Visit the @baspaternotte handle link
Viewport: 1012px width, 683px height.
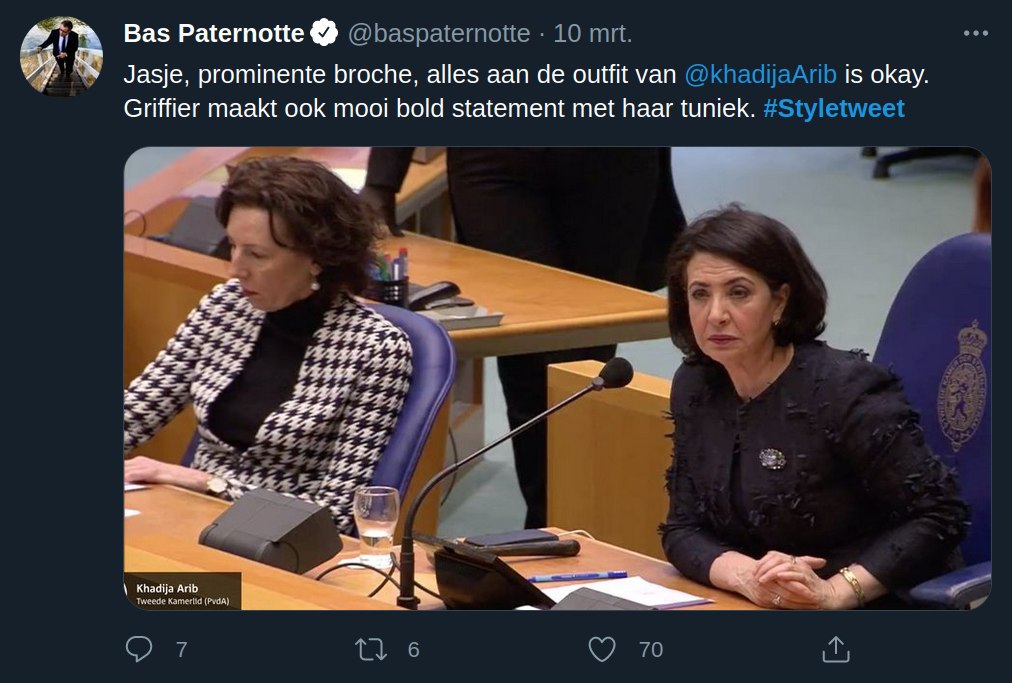point(439,34)
